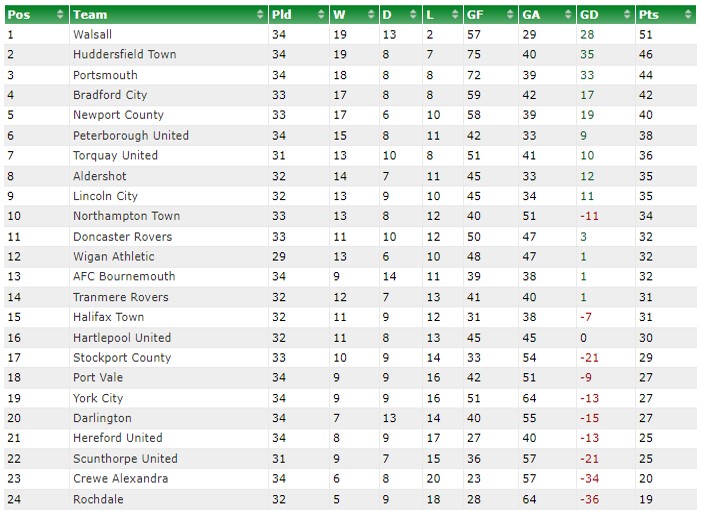Click Northampton Town's negative GD value
The image size is (701, 518).
click(589, 216)
